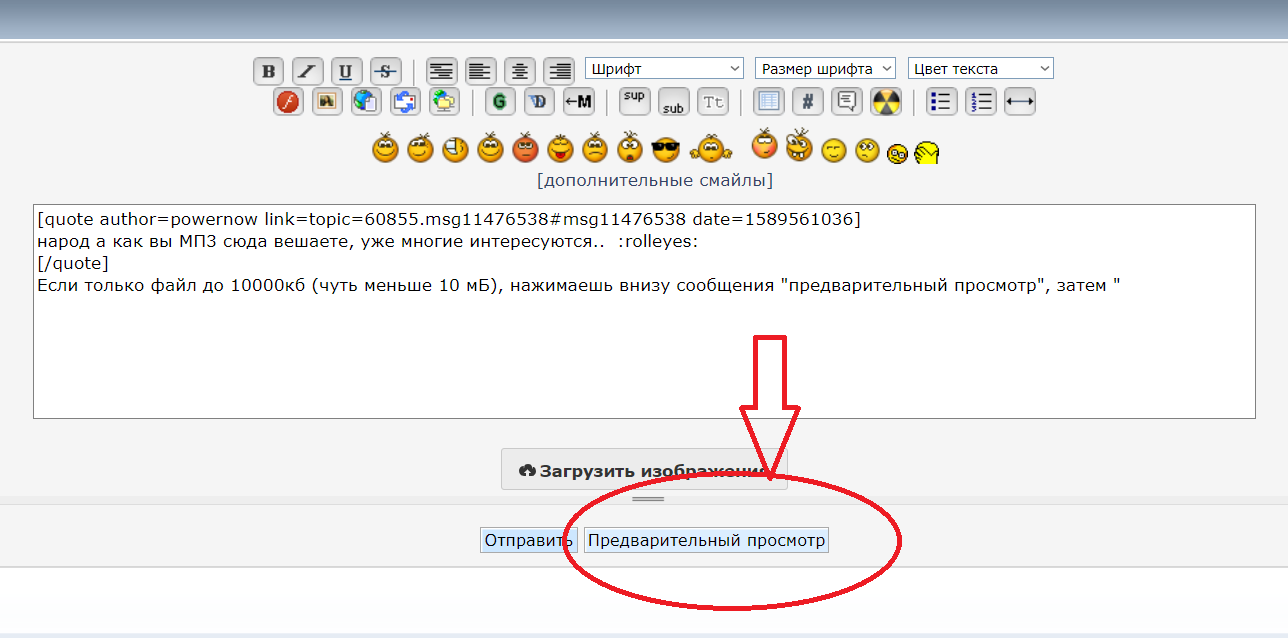Apply teletype Tt formatting

712,101
